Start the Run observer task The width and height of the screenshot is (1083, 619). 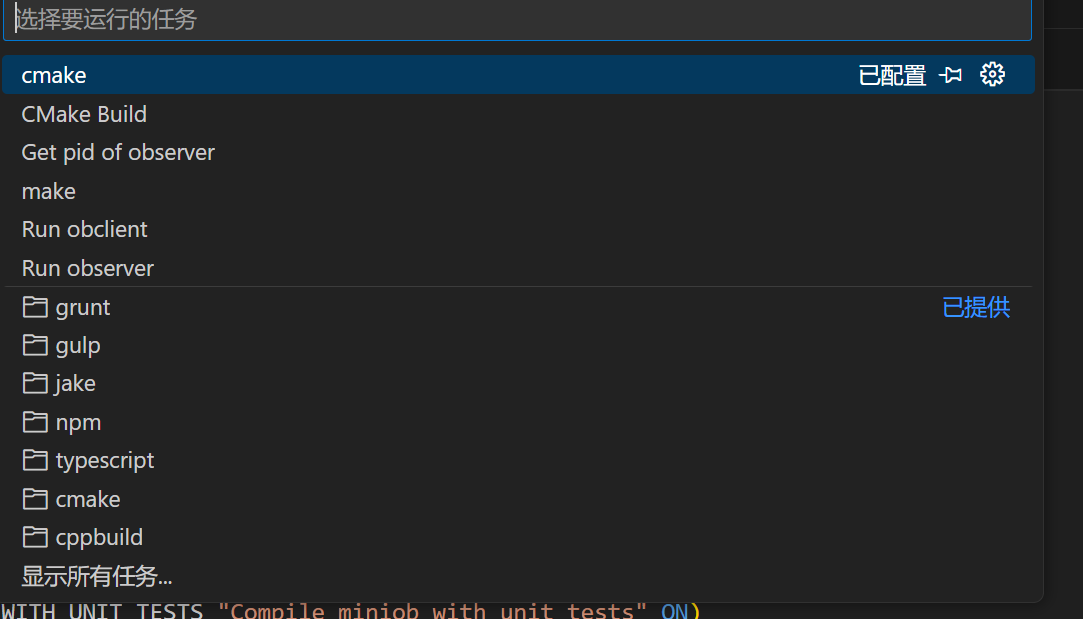[x=88, y=268]
